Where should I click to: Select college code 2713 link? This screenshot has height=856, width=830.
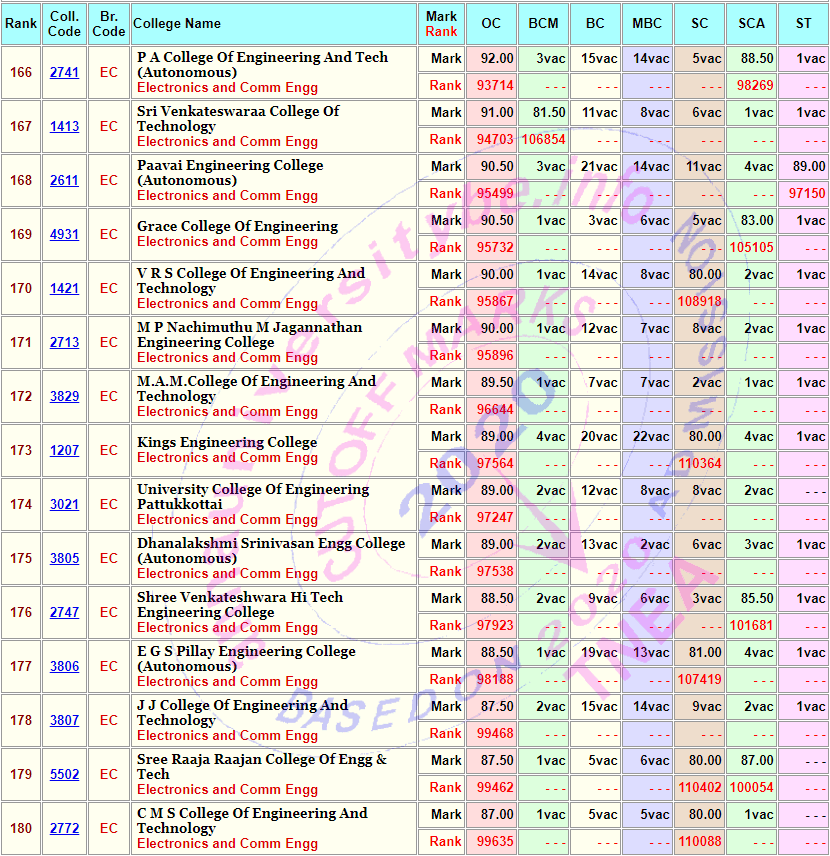[x=64, y=343]
